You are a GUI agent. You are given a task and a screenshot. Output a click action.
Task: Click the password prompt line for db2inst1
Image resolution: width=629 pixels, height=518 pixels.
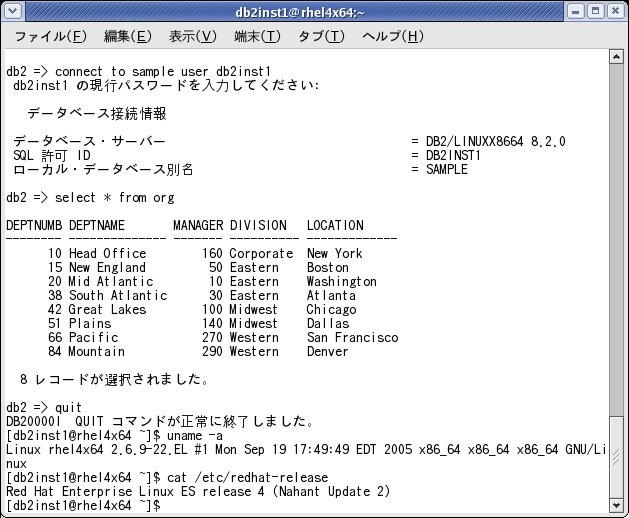(166, 86)
